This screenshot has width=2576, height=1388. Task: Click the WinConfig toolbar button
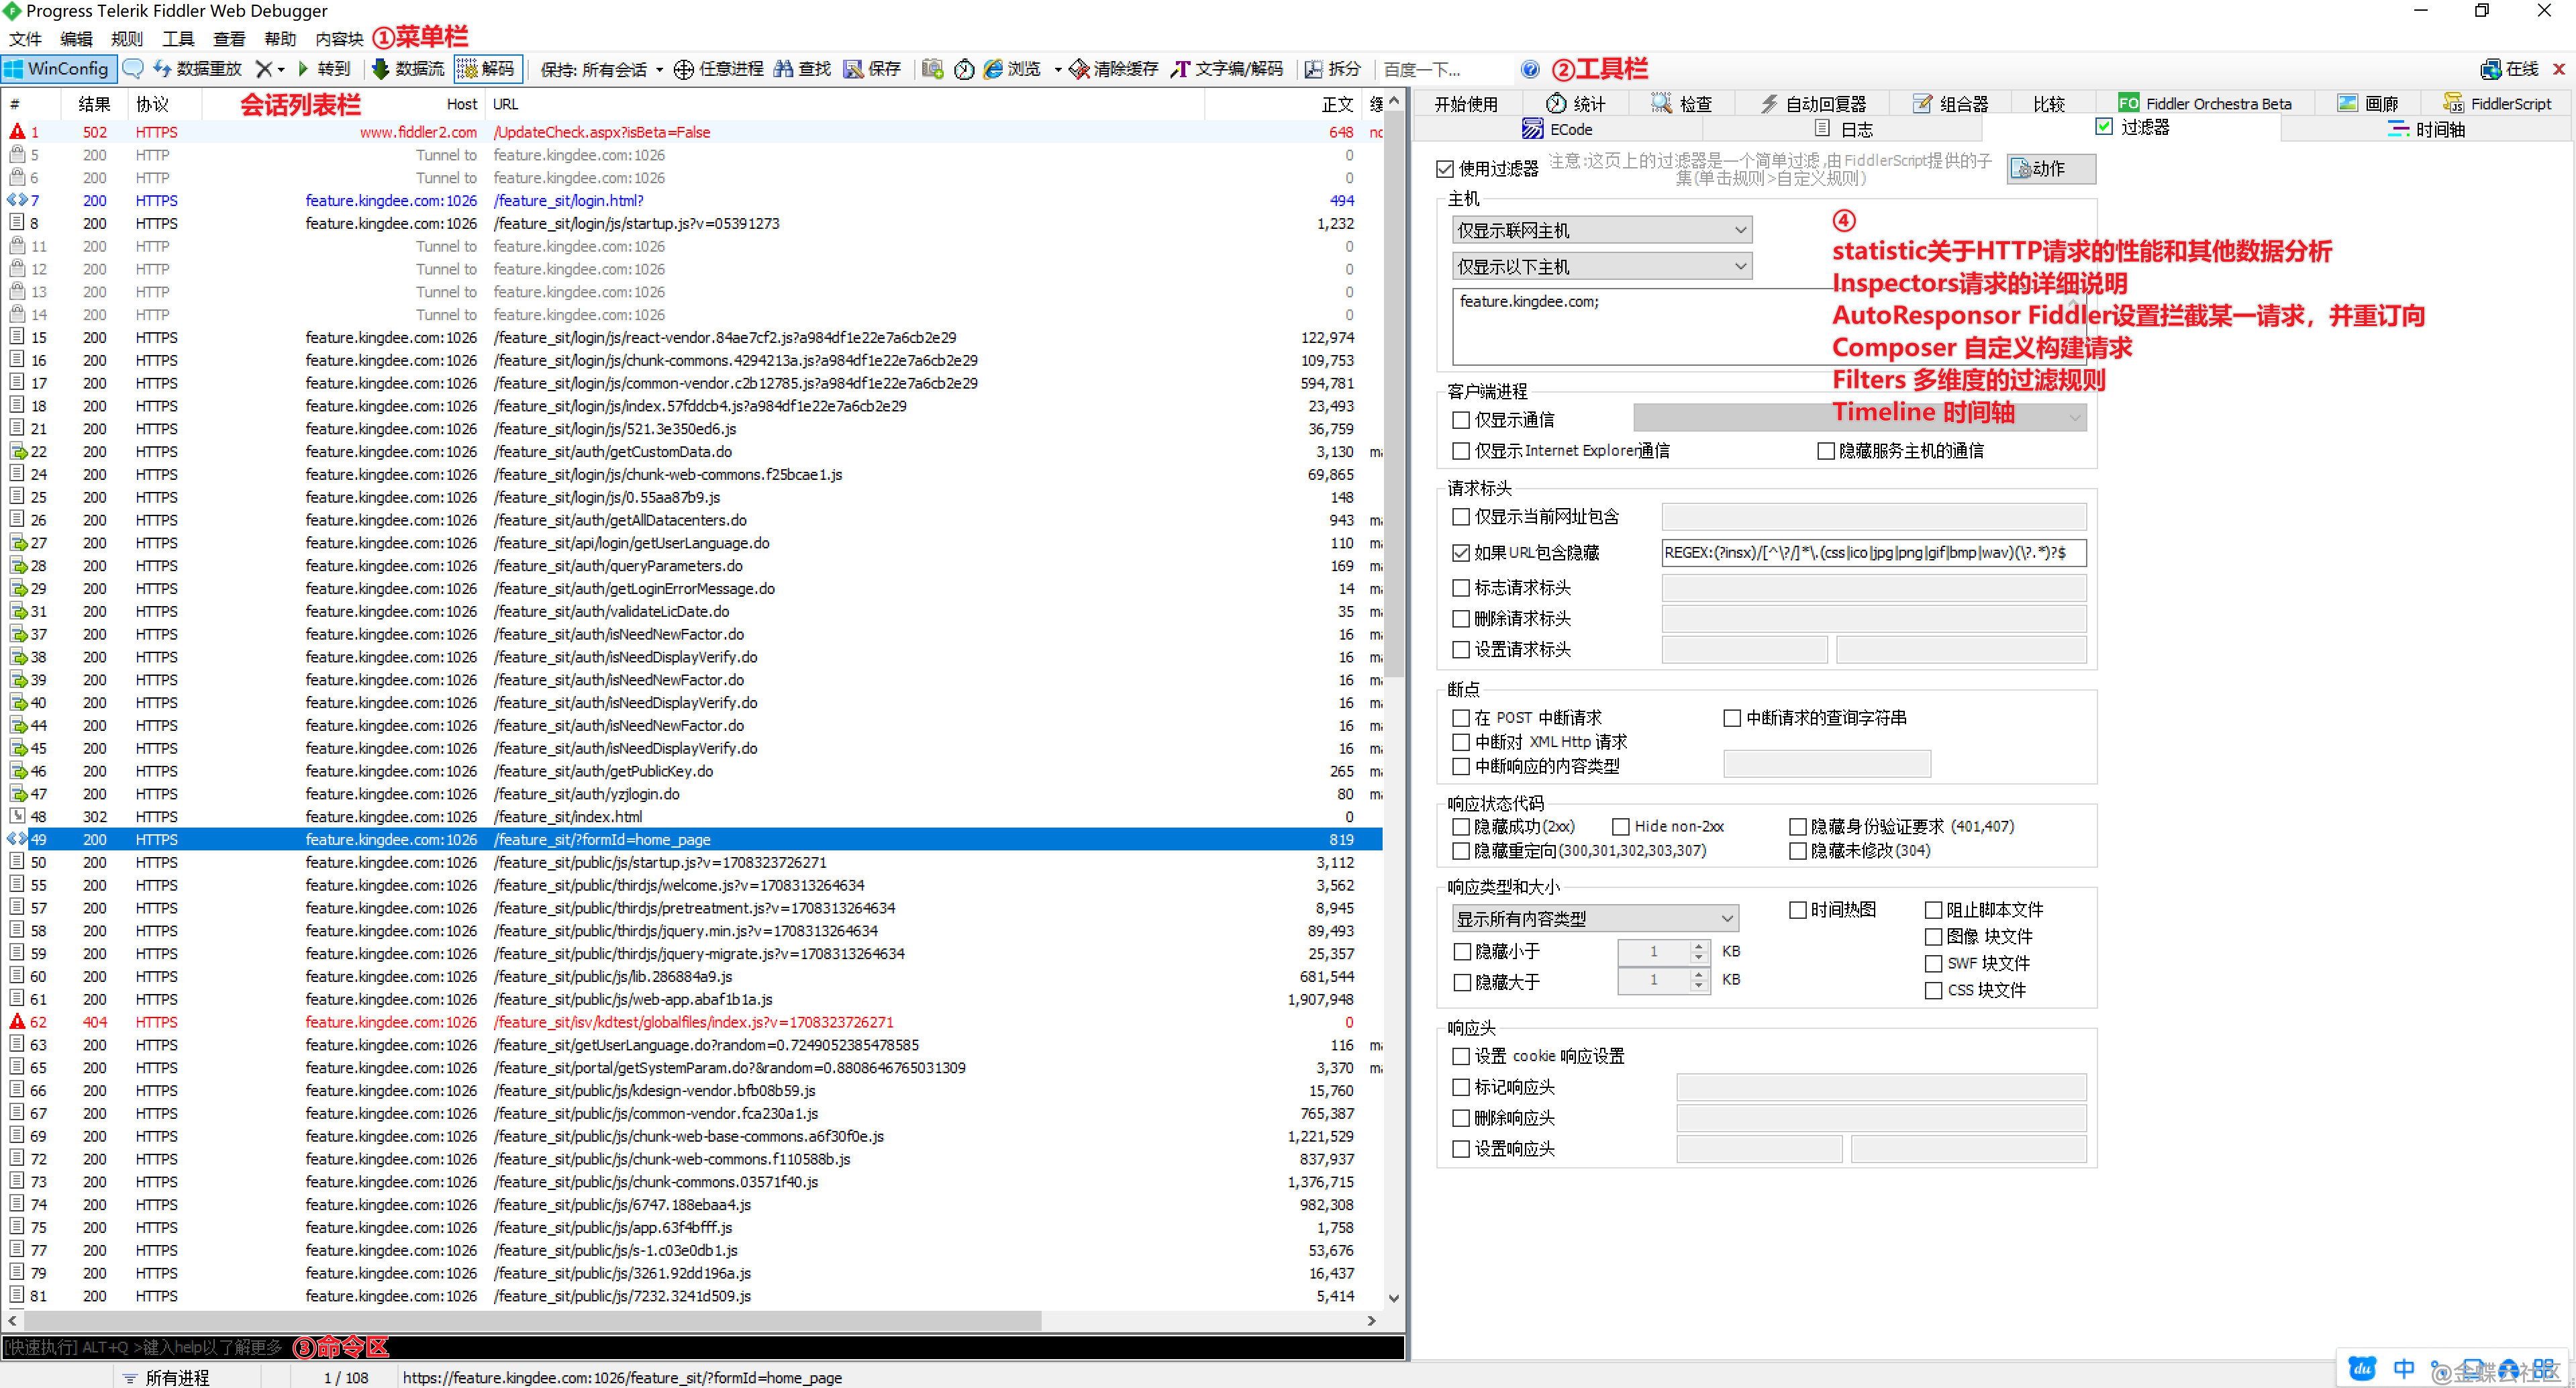point(58,69)
